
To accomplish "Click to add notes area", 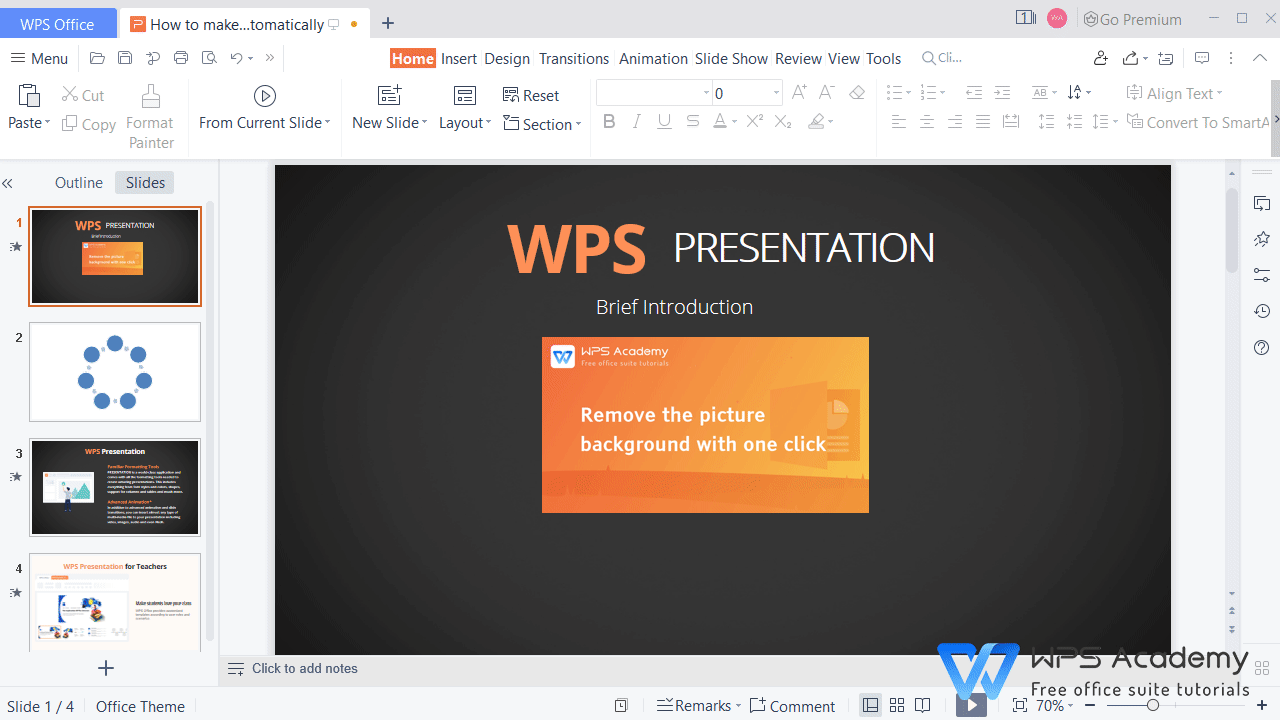I will point(305,668).
